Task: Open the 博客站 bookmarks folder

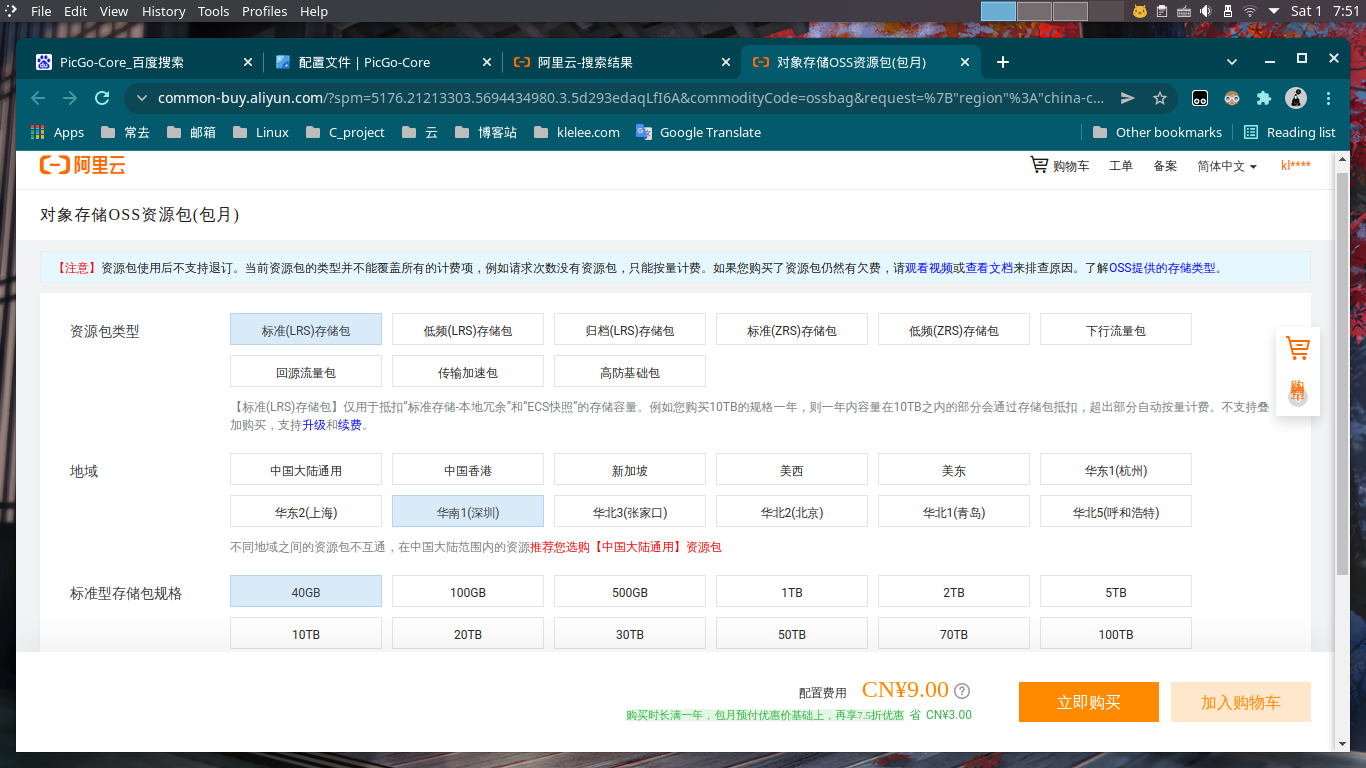Action: 485,132
